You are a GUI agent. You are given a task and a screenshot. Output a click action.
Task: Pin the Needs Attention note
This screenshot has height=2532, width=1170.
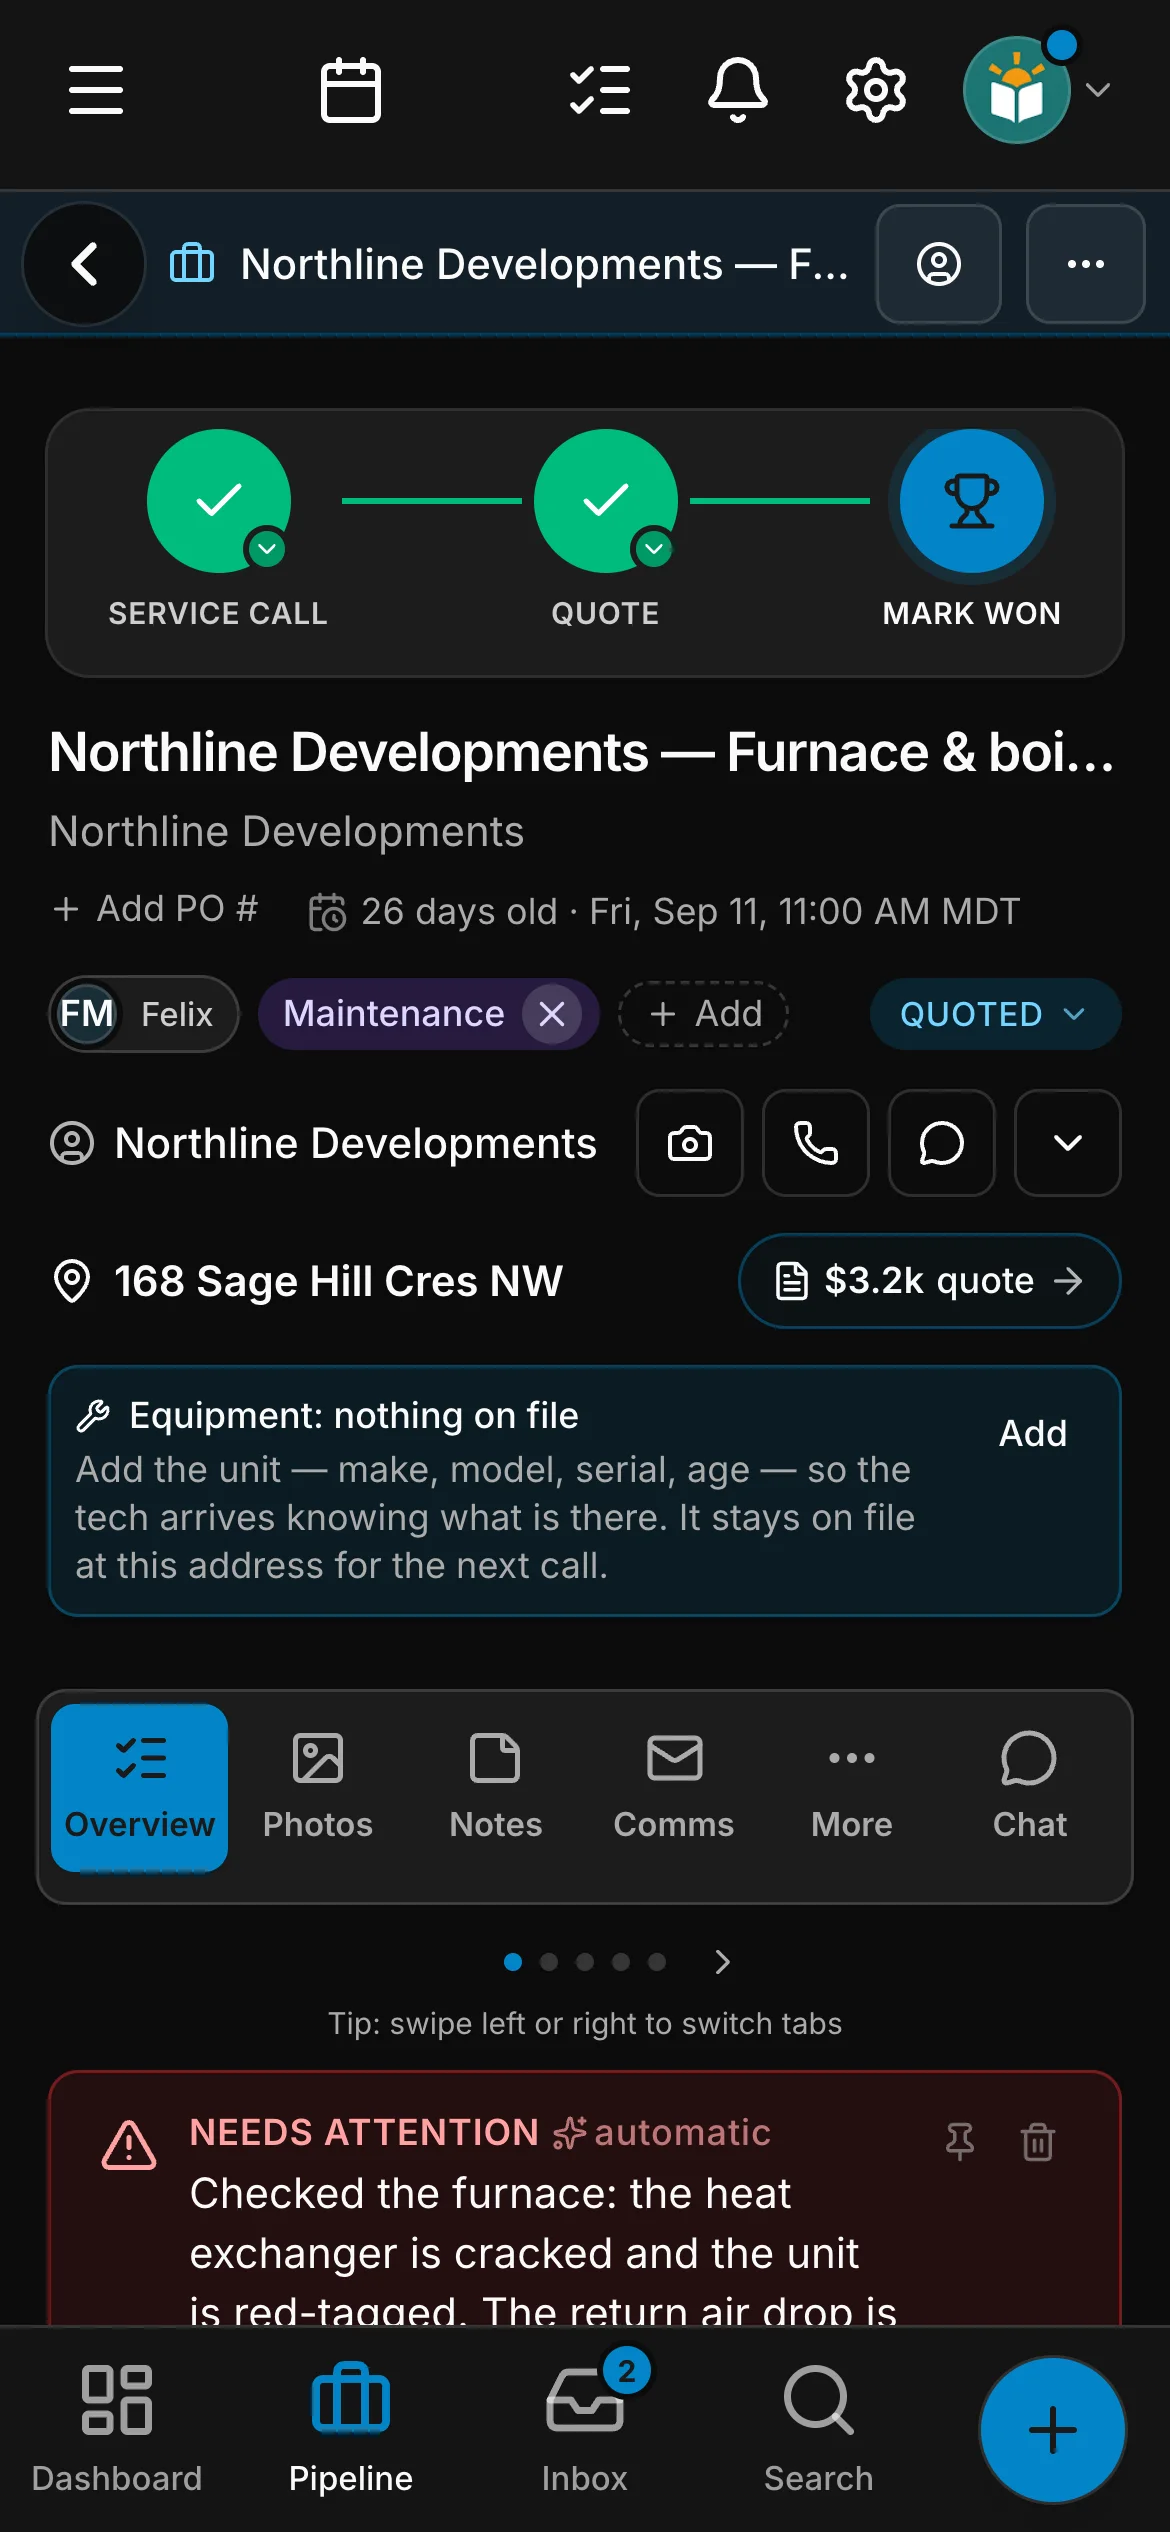(960, 2142)
